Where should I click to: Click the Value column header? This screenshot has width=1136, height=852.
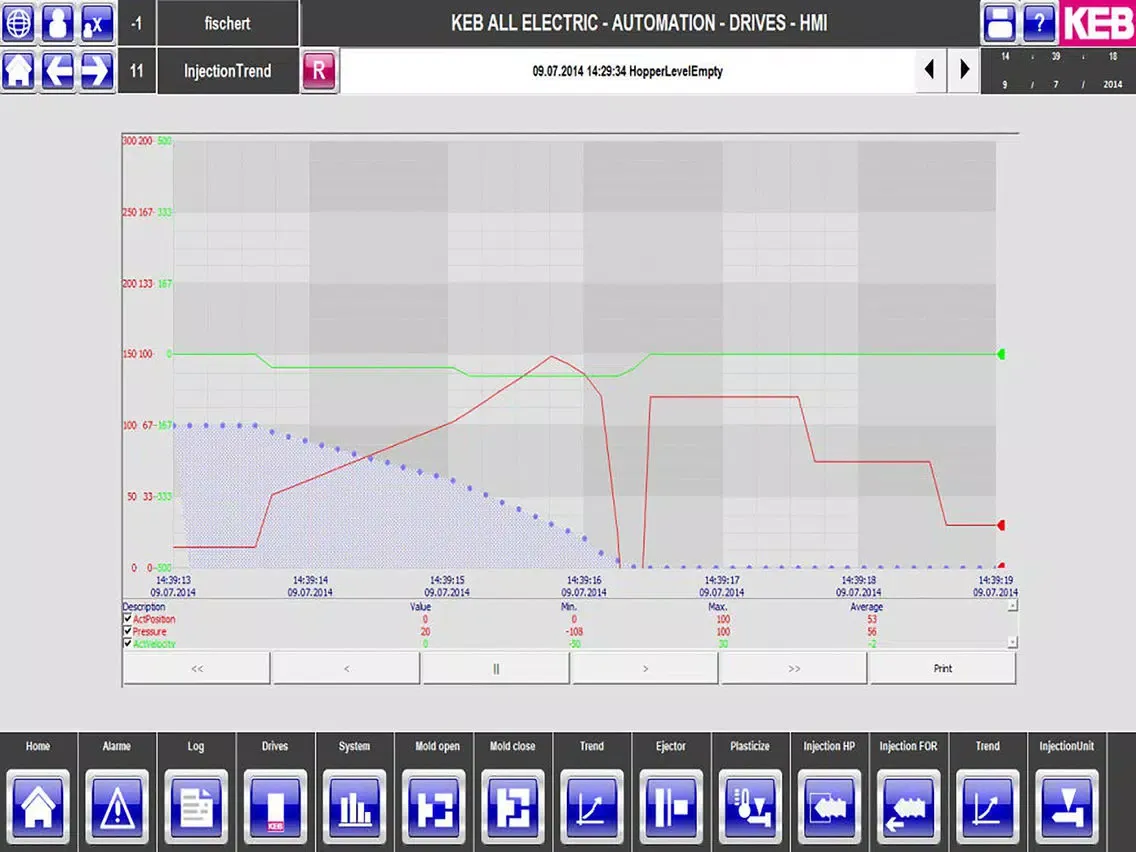coord(420,606)
